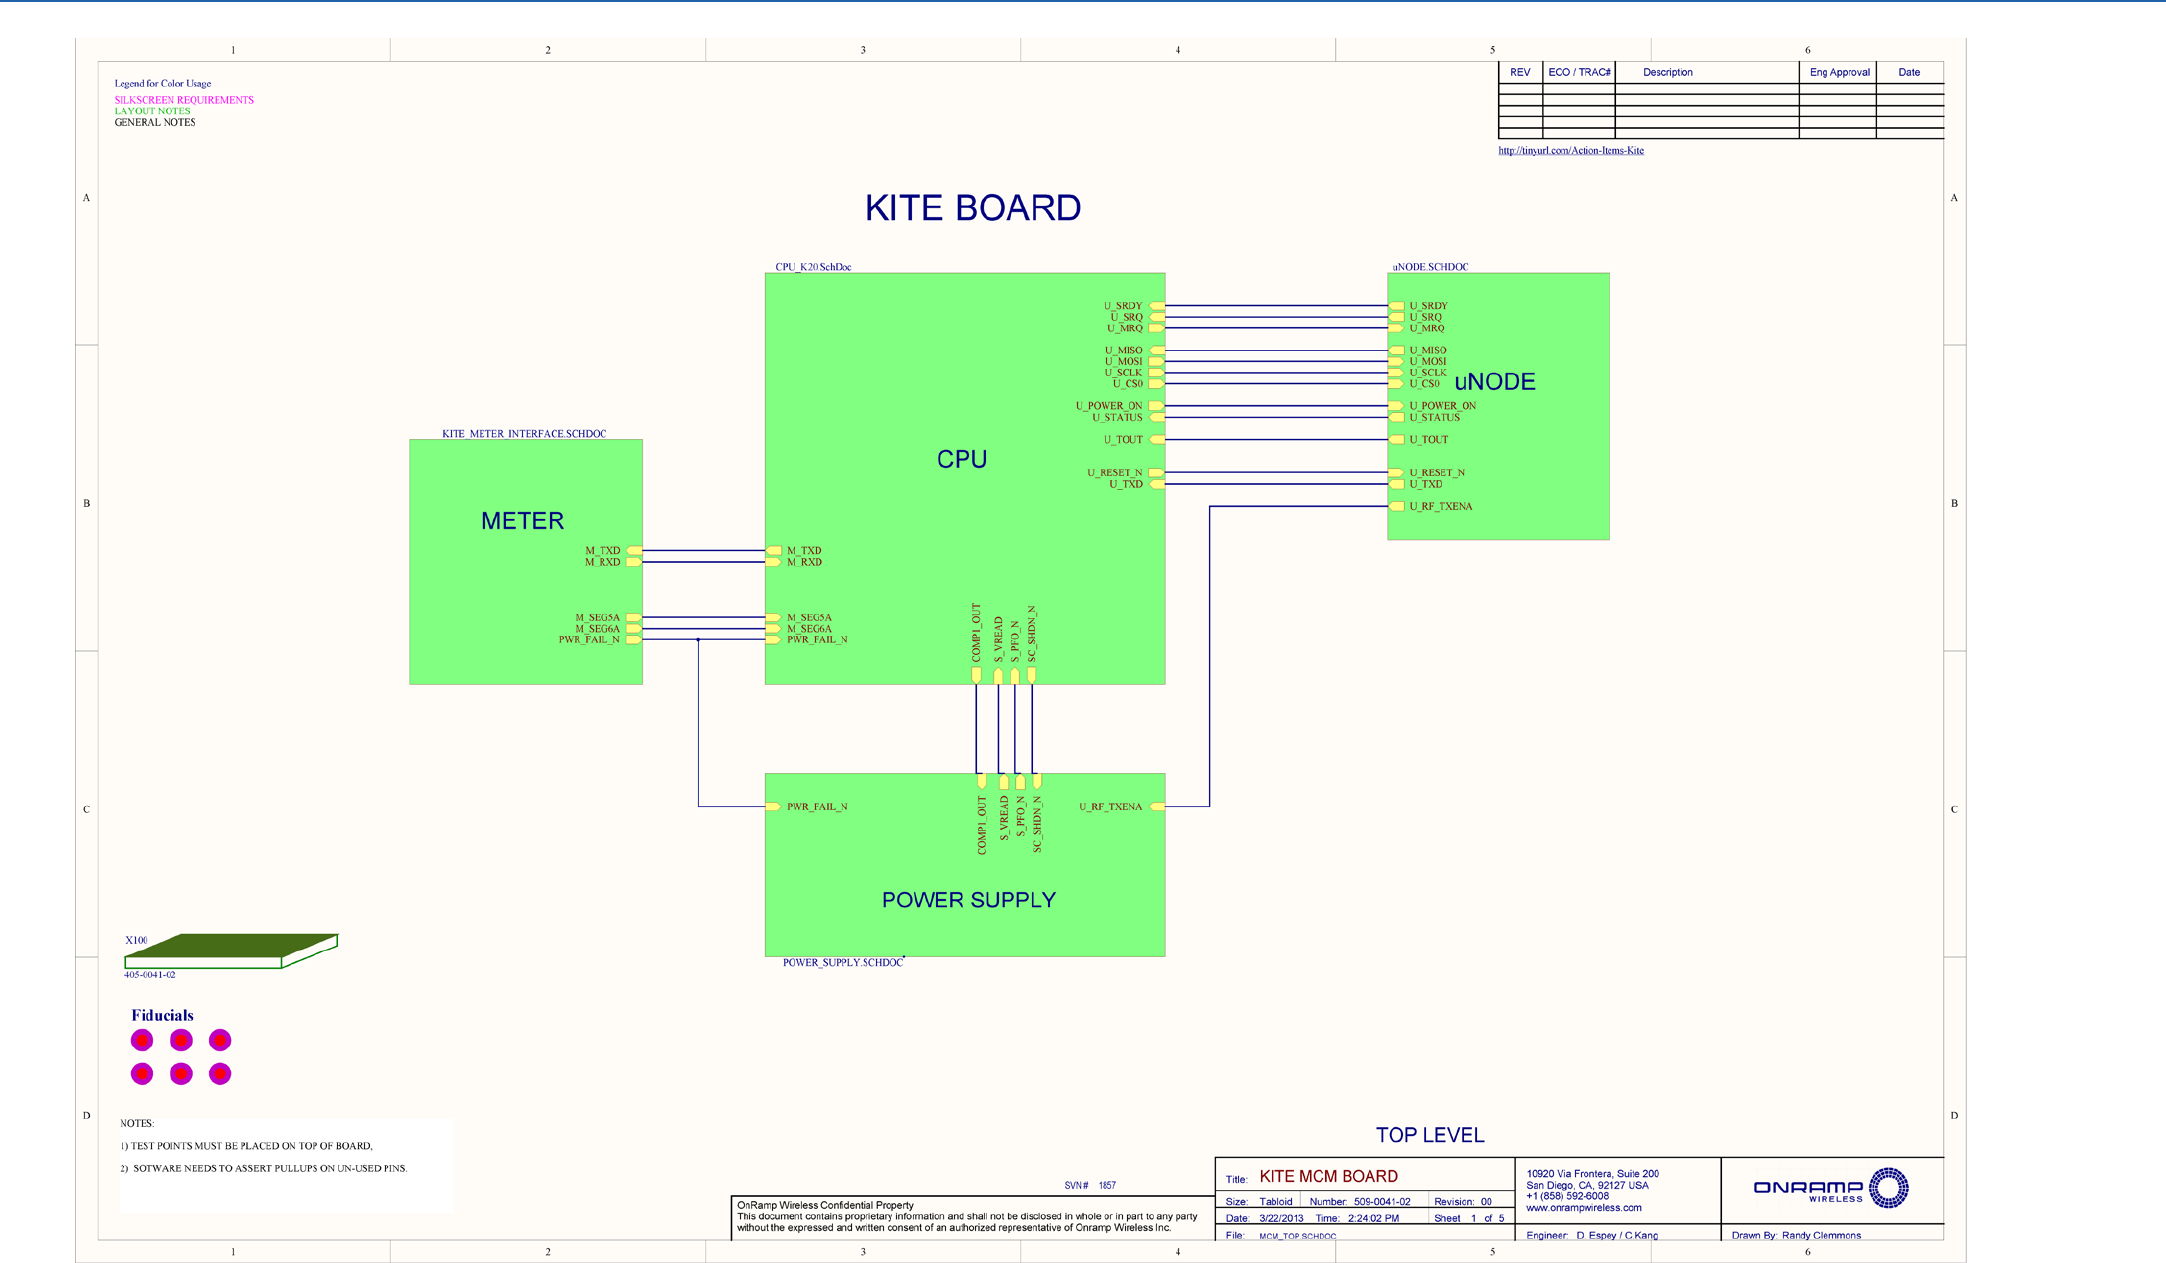Click the Size Tabloid field
The image size is (2166, 1263).
1259,1202
